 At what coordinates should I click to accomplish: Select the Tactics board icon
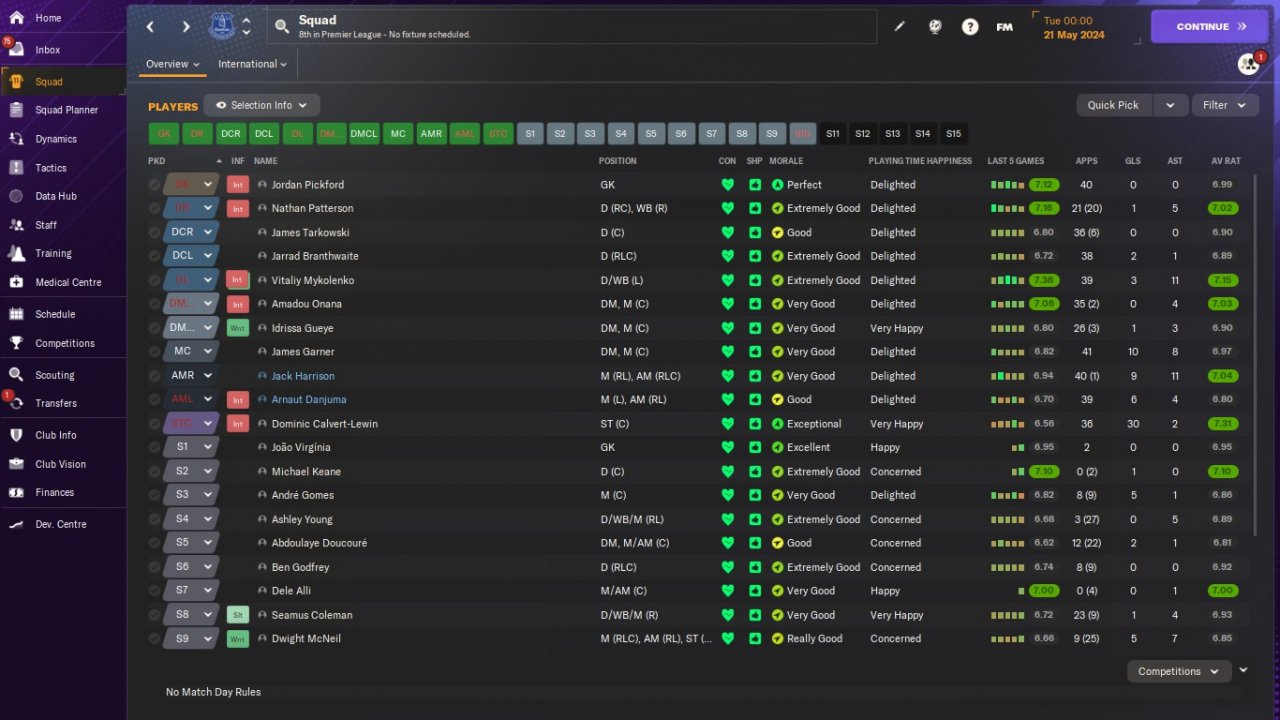click(x=16, y=168)
